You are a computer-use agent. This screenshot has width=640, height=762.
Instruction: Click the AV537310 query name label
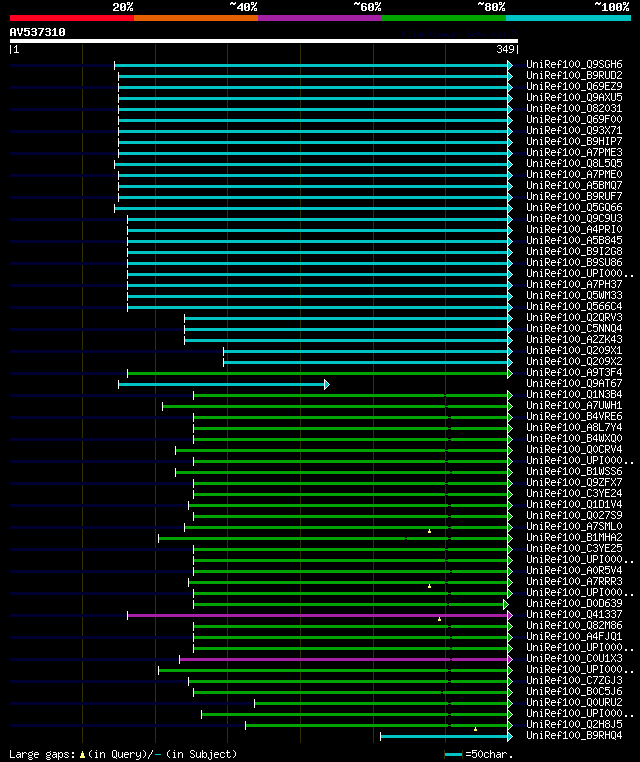[37, 32]
